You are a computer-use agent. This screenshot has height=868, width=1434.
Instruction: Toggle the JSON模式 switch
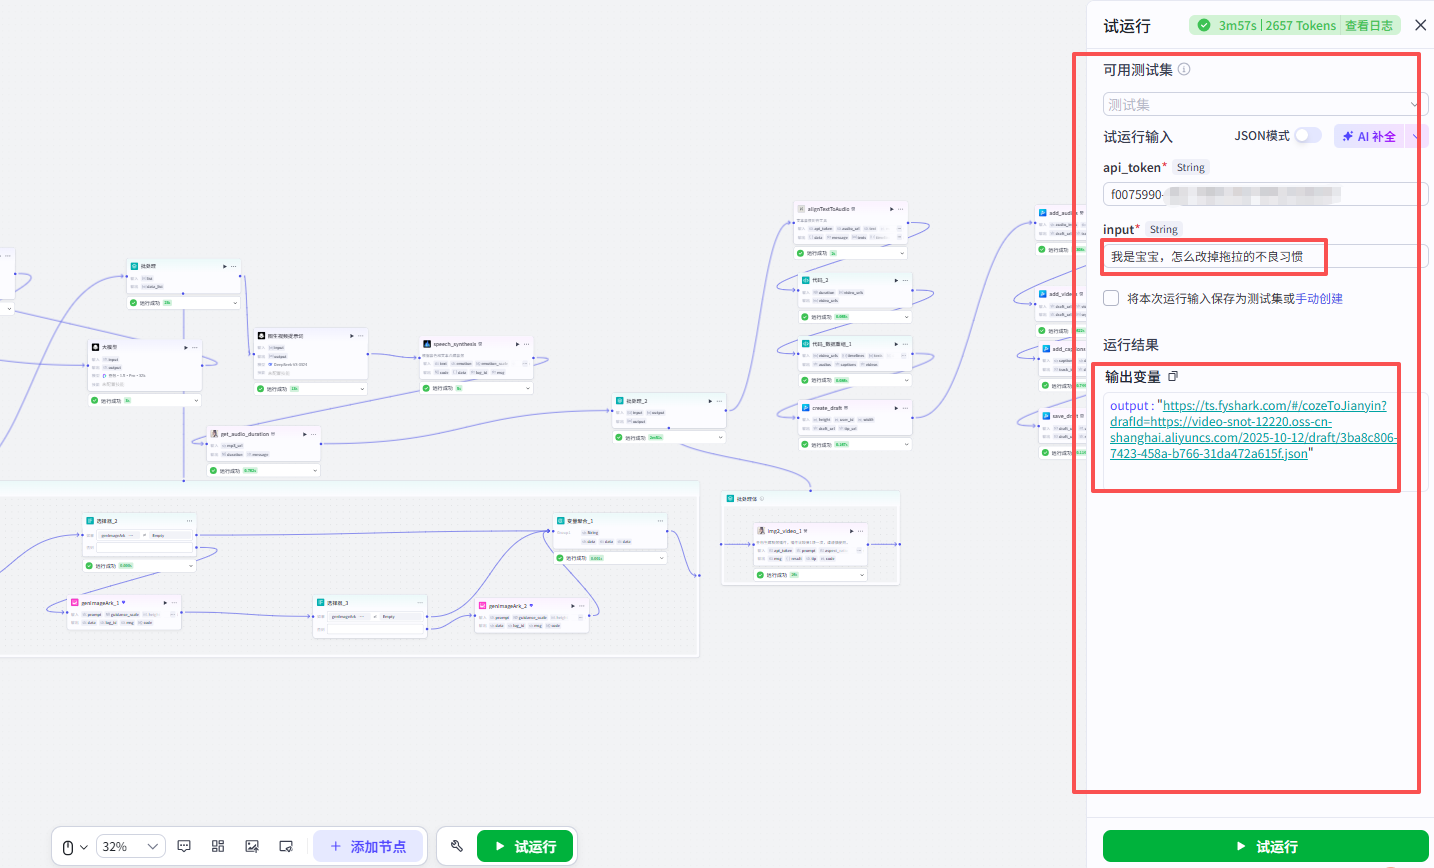[1308, 136]
